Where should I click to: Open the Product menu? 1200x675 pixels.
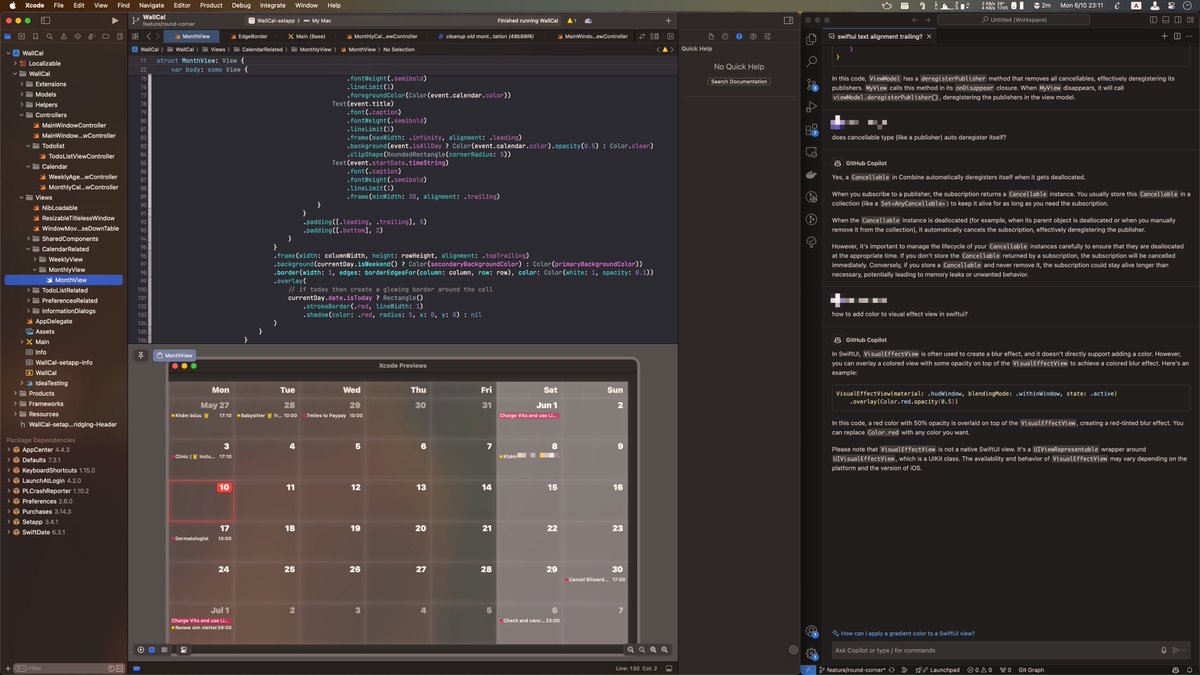tap(211, 5)
